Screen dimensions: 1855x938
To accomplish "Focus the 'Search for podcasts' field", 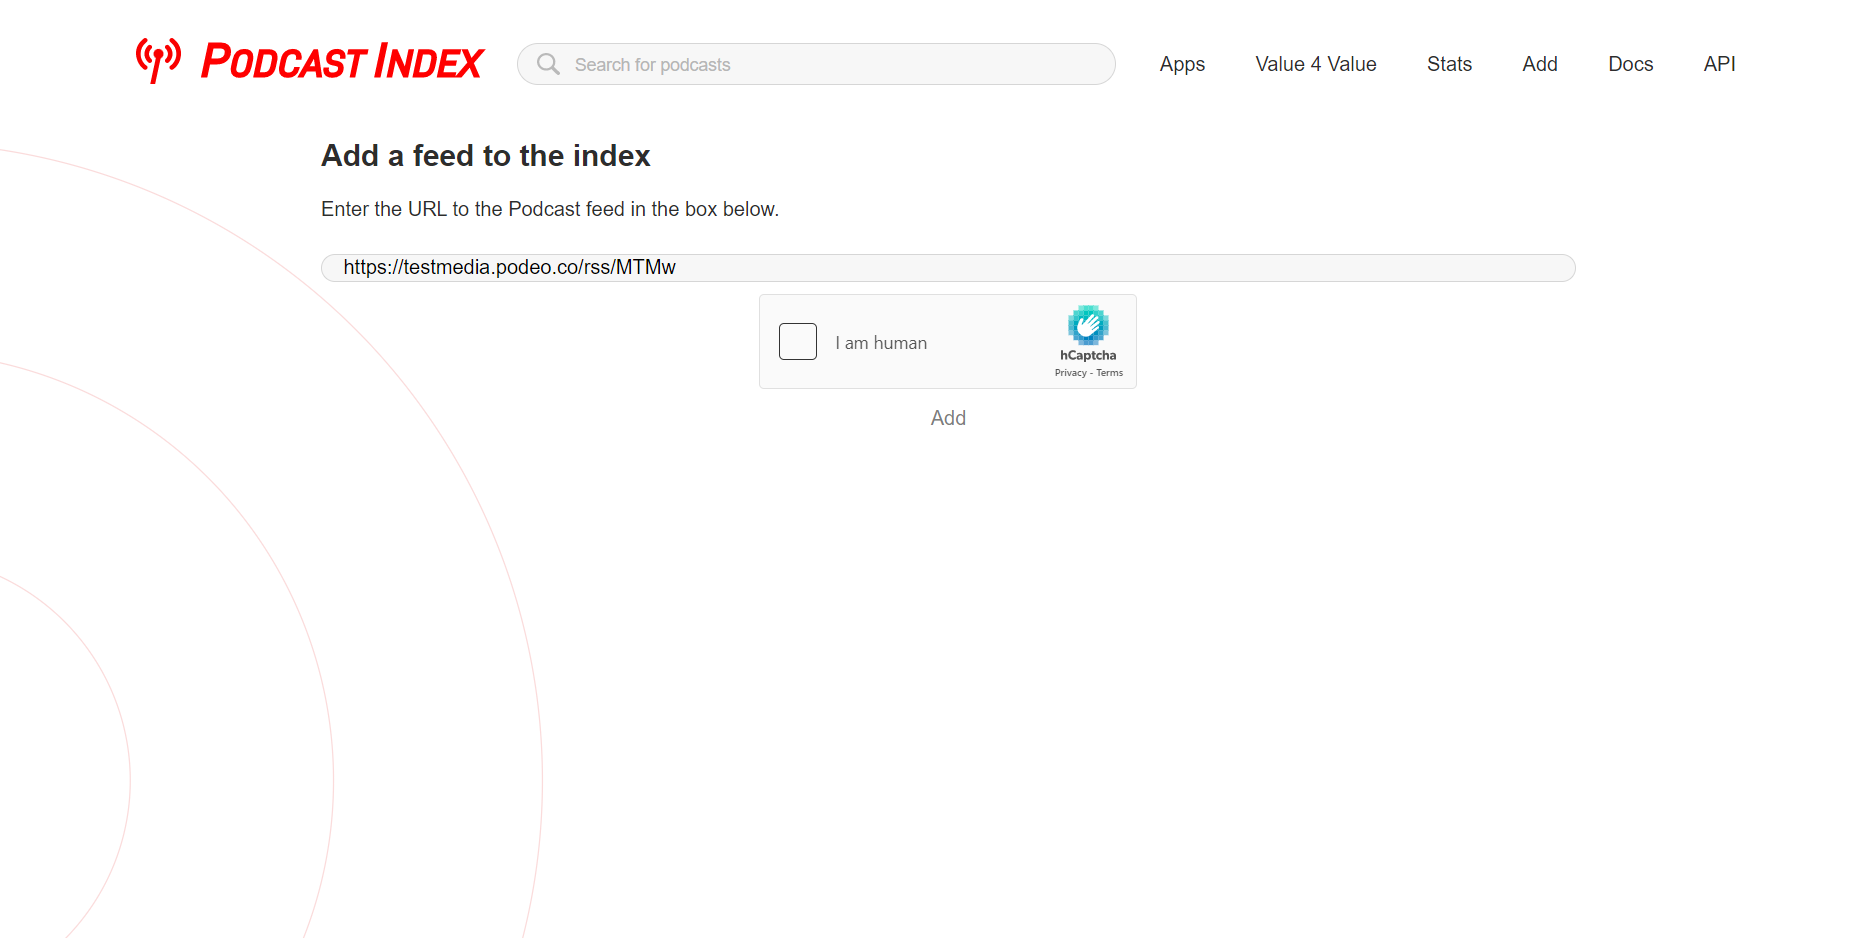I will [816, 64].
